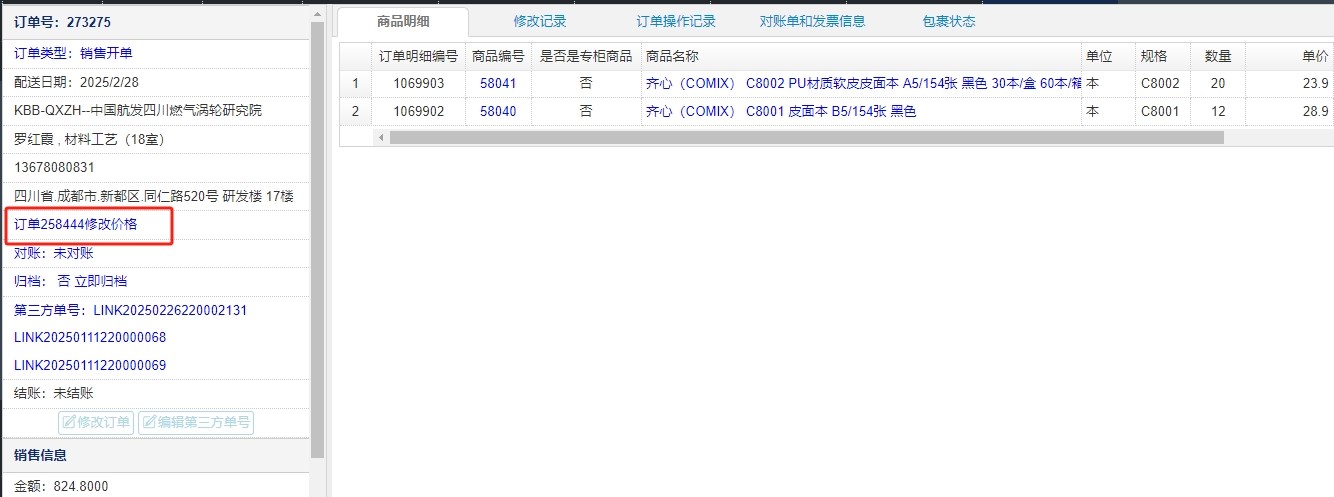The height and width of the screenshot is (497, 1334).
Task: Open the 包裹状态 tab
Action: (x=948, y=21)
